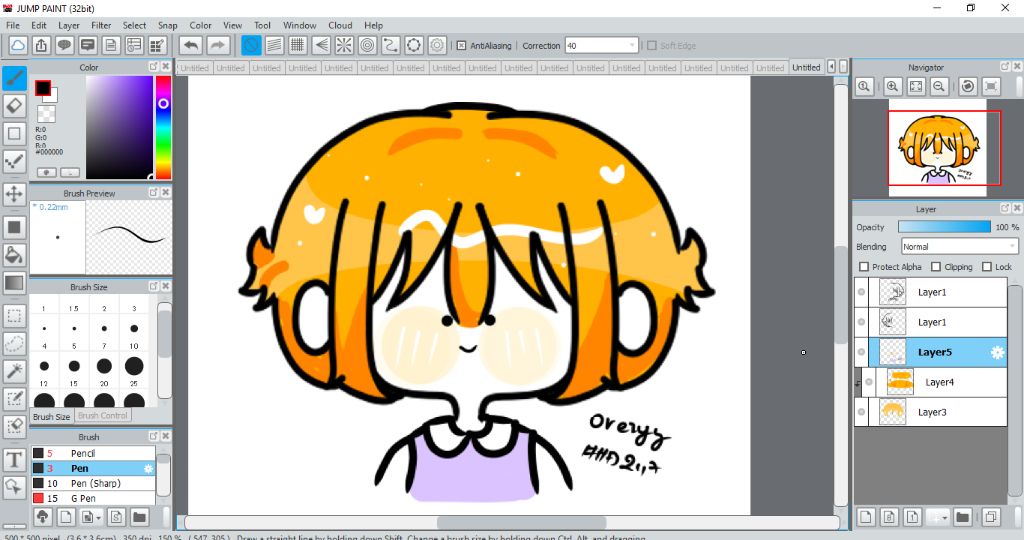This screenshot has width=1024, height=540.
Task: Toggle the AntiAliasing checkbox
Action: tap(461, 46)
